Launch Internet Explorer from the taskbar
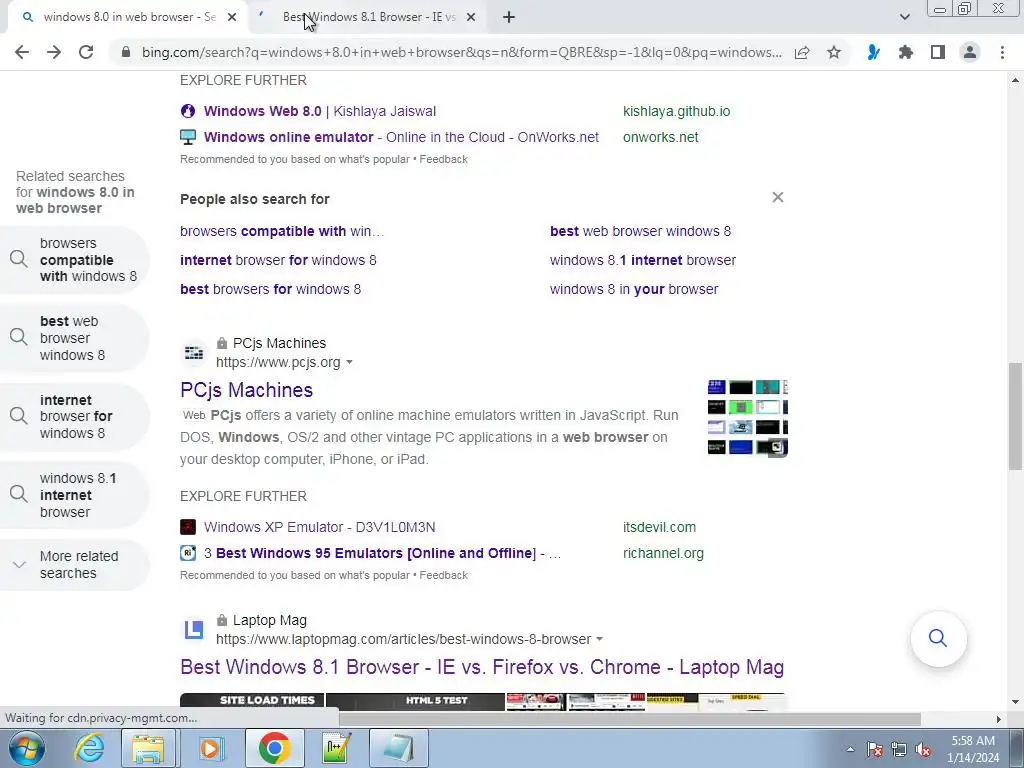Screen dimensions: 1024x768 tap(89, 748)
